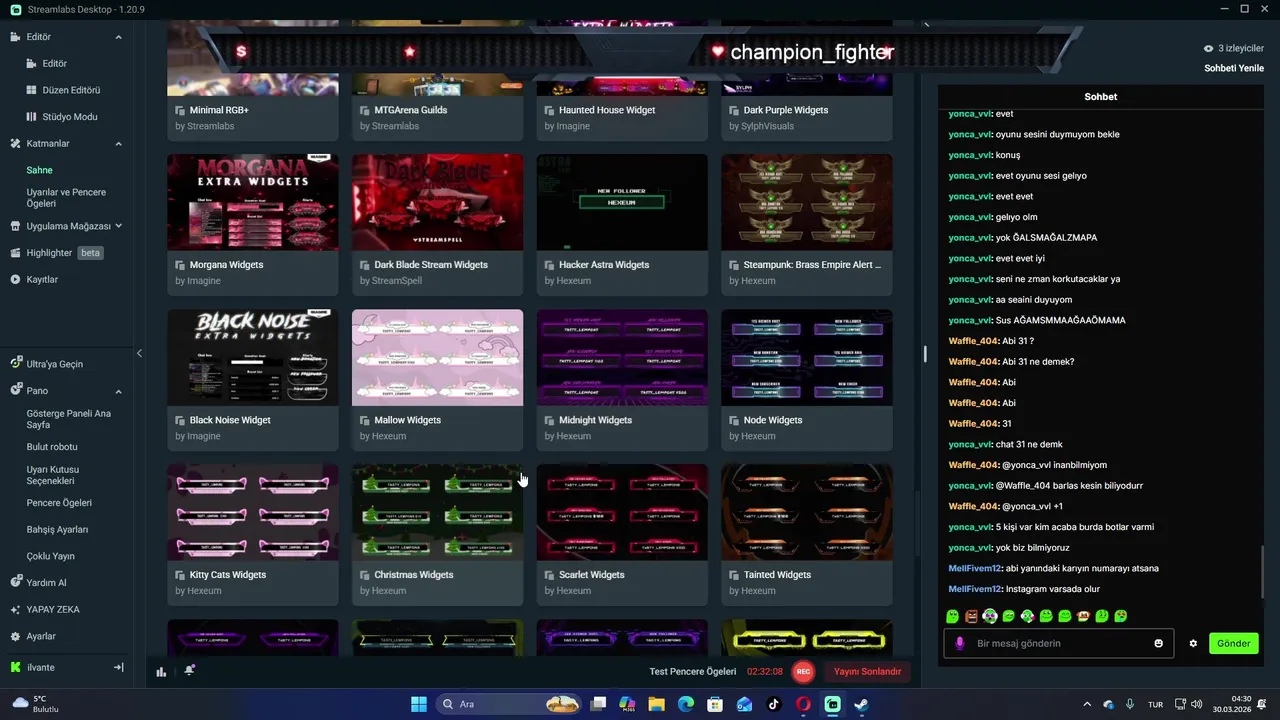Click the viewer count eye icon
This screenshot has height=720, width=1280.
pos(1209,48)
